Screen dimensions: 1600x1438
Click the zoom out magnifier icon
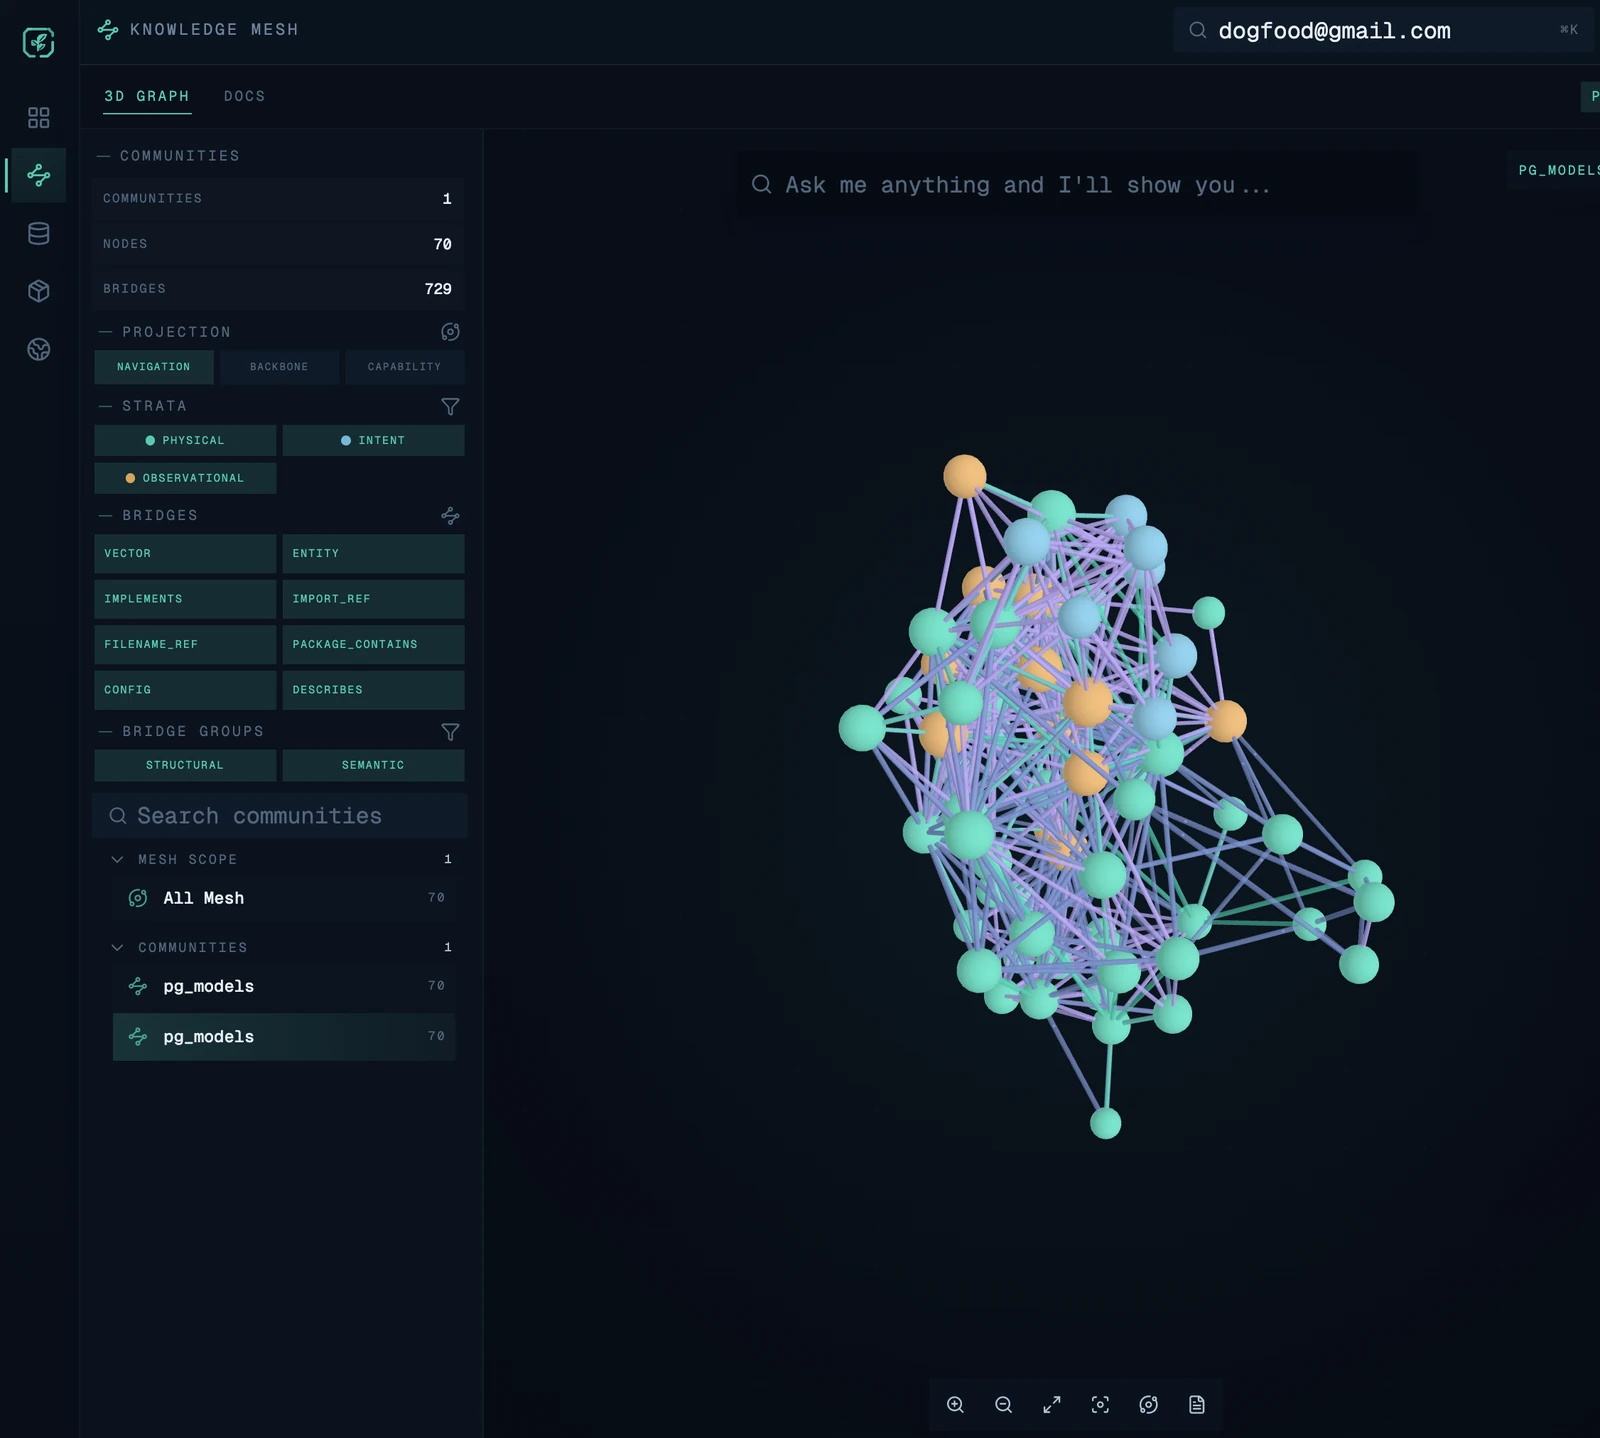coord(1003,1405)
